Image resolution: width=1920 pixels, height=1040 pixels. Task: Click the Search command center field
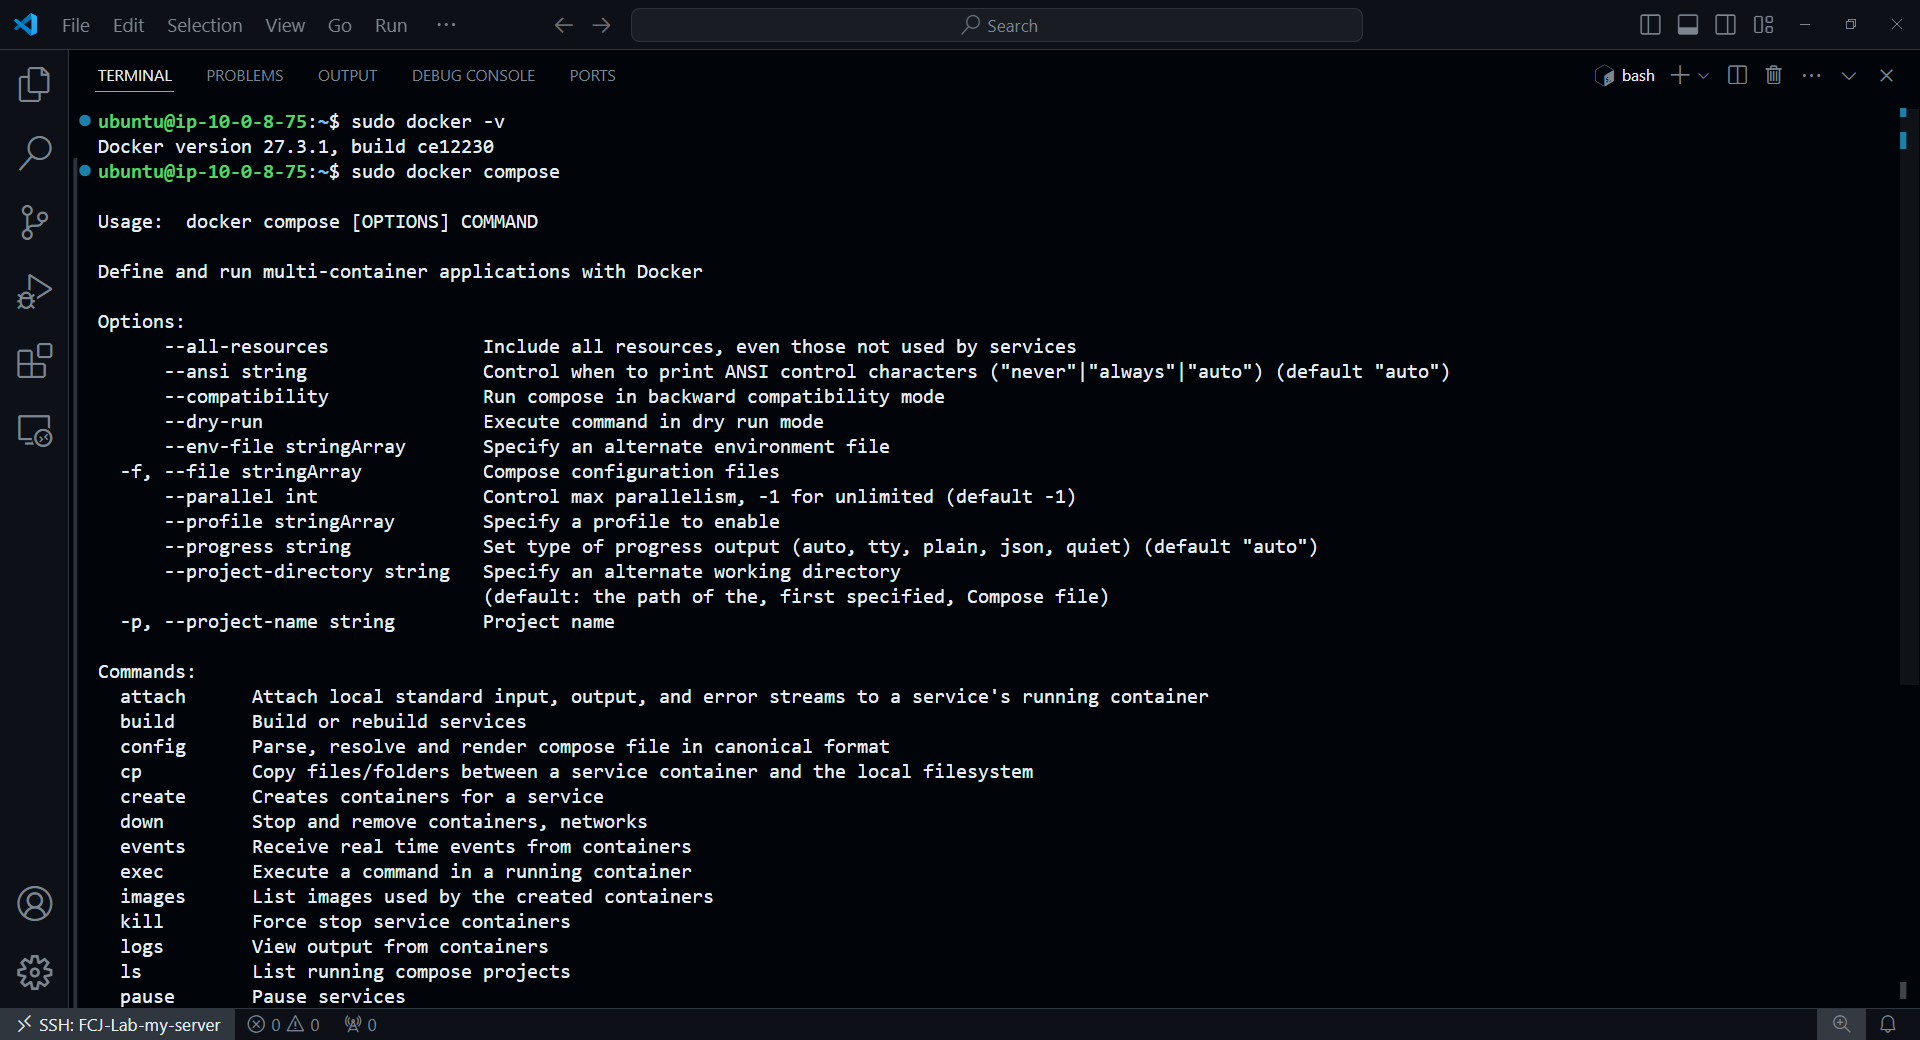pyautogui.click(x=996, y=25)
